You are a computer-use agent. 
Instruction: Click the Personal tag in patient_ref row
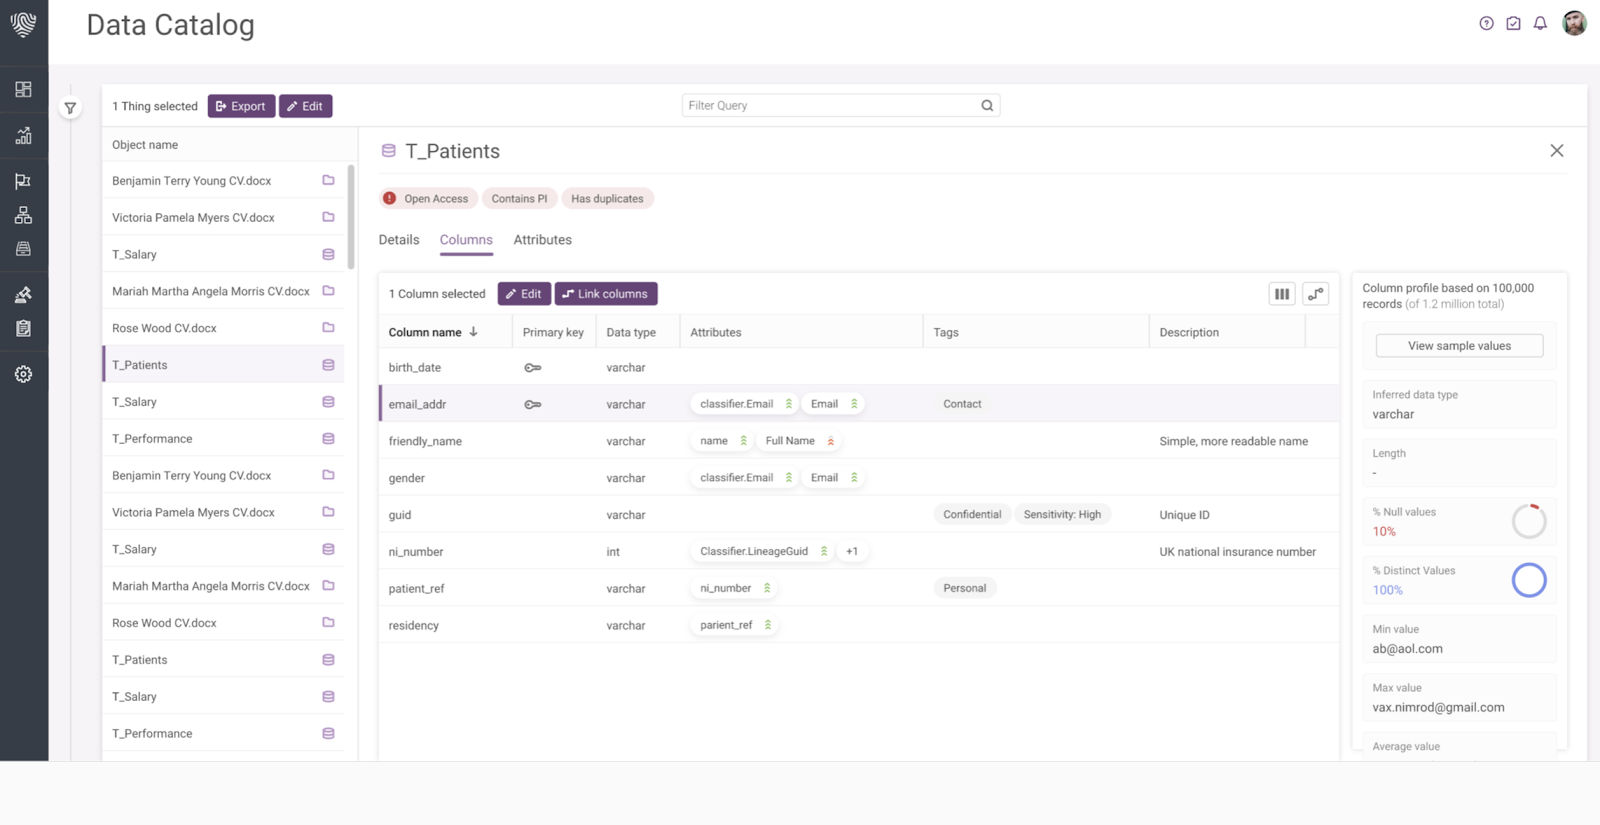[x=965, y=588]
